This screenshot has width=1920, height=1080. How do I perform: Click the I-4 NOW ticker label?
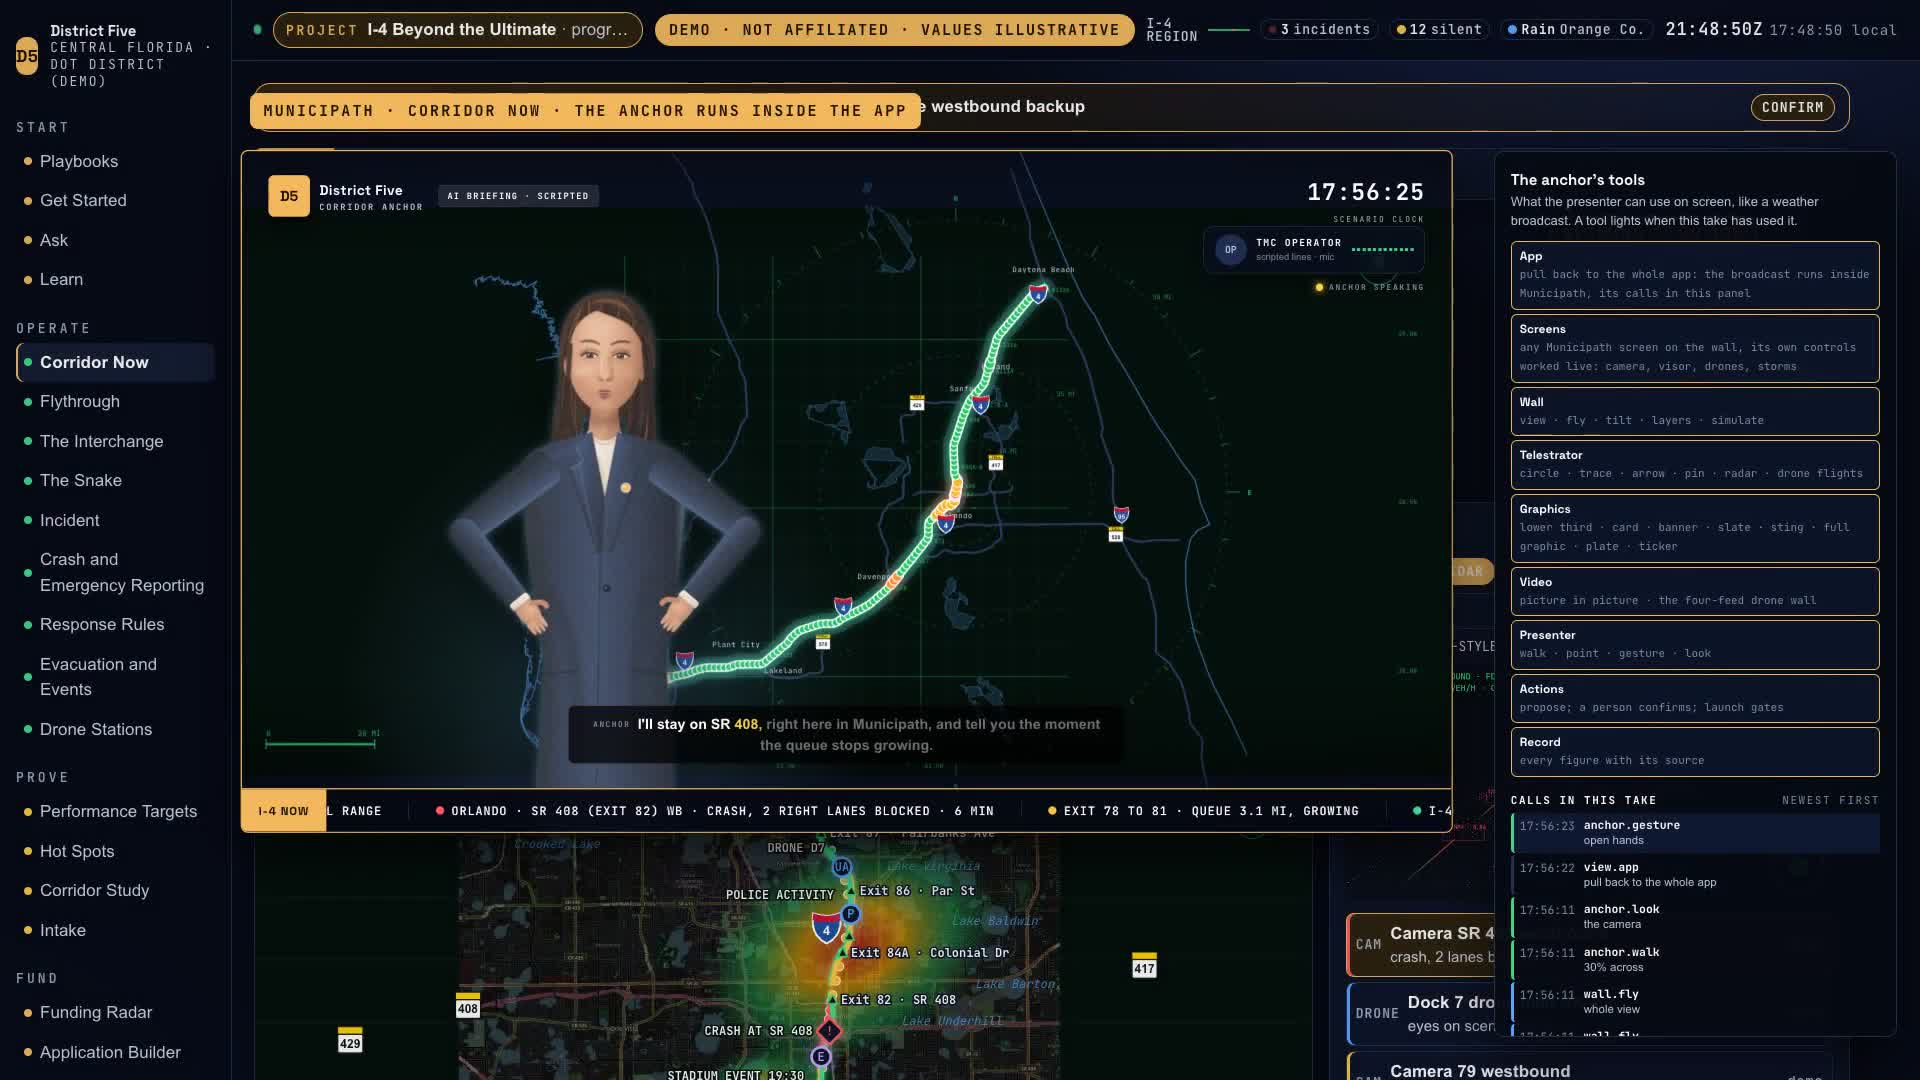pos(283,811)
